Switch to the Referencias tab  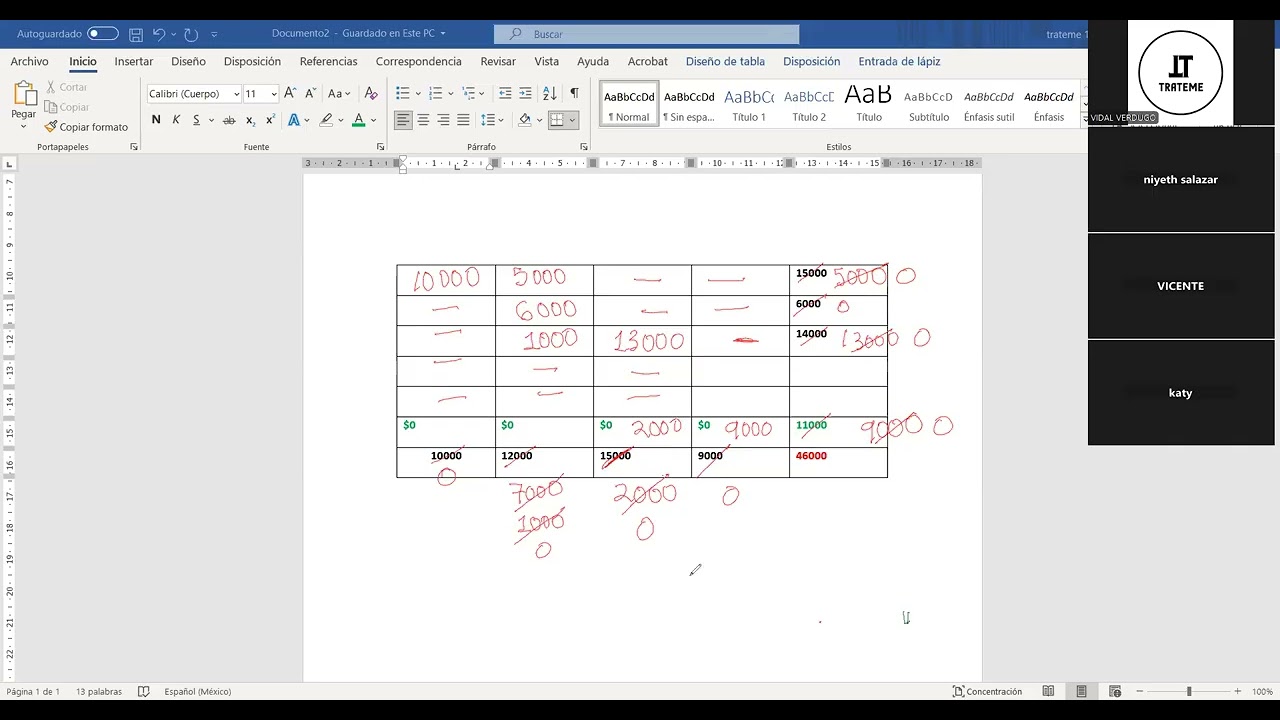pos(328,61)
